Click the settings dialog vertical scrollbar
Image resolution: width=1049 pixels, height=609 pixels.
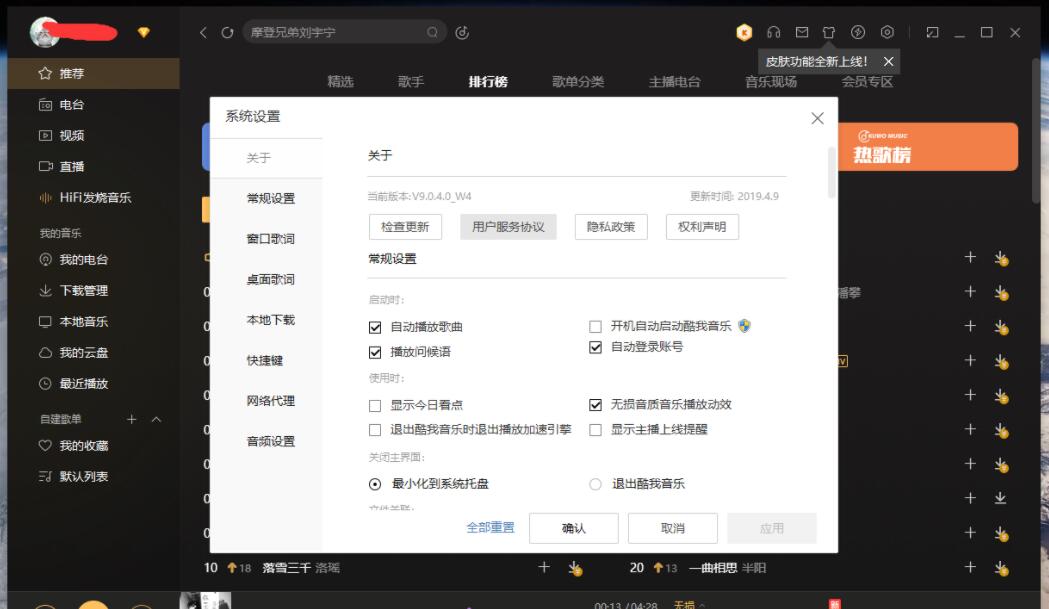point(832,173)
